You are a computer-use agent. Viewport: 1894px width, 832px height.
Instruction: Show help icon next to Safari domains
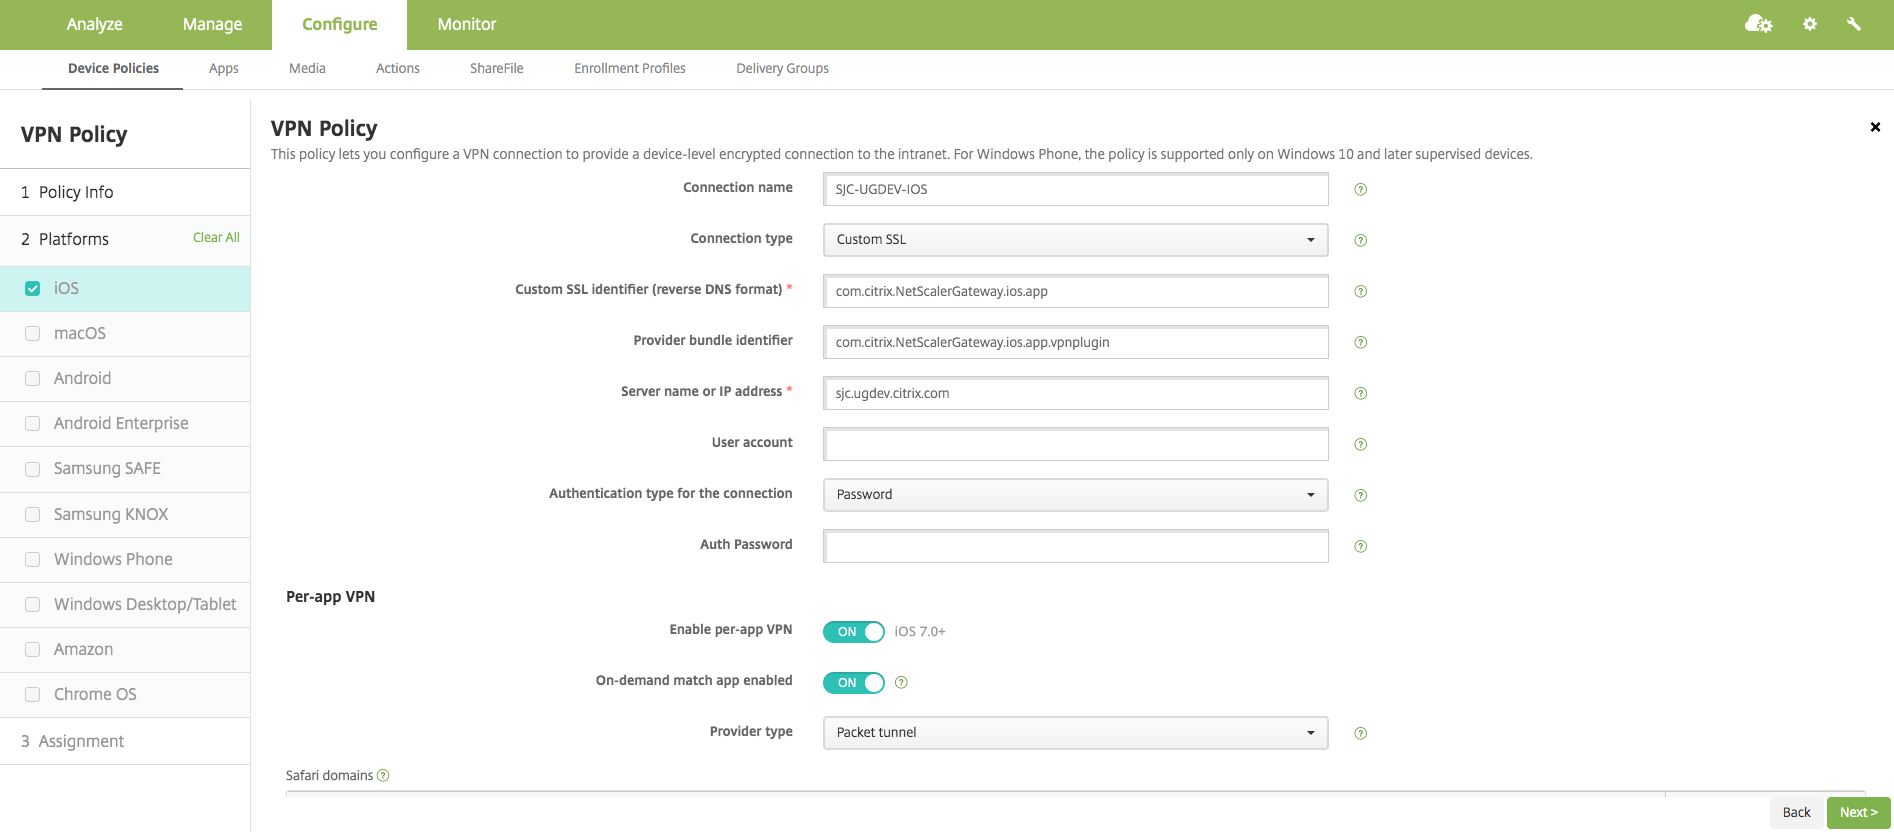pyautogui.click(x=383, y=776)
